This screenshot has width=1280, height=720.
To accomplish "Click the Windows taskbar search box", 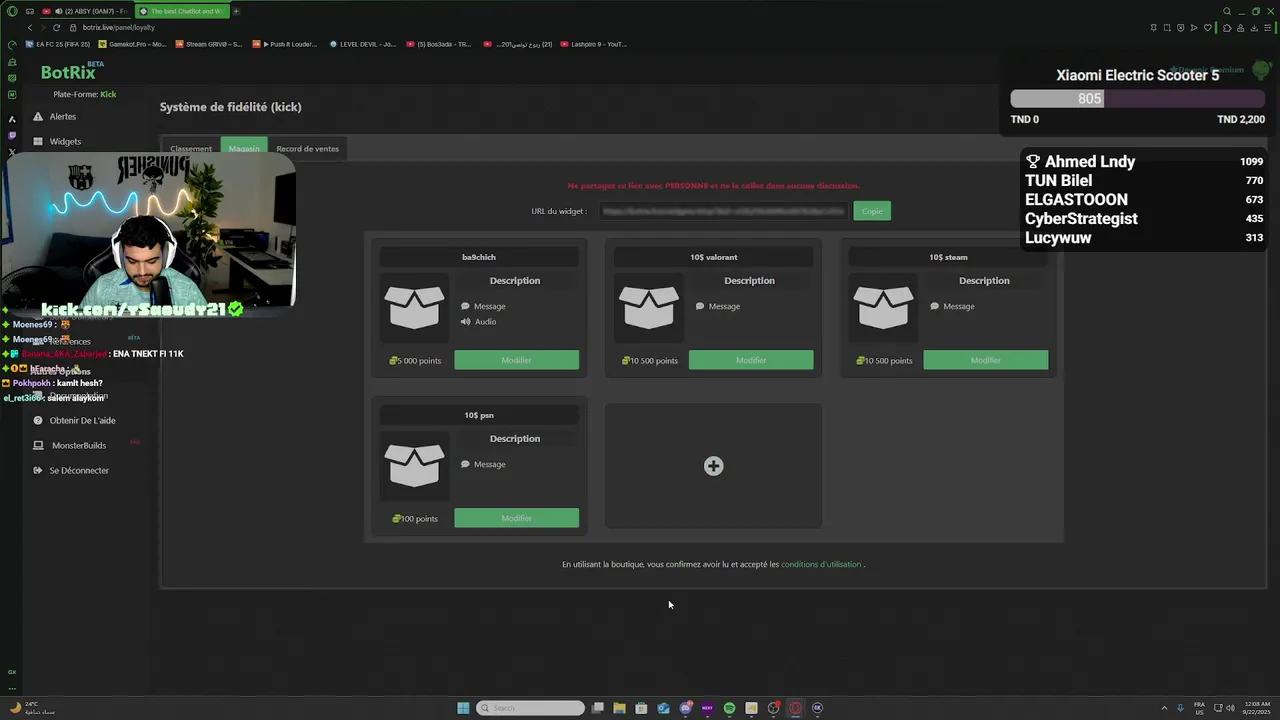I will coord(530,708).
